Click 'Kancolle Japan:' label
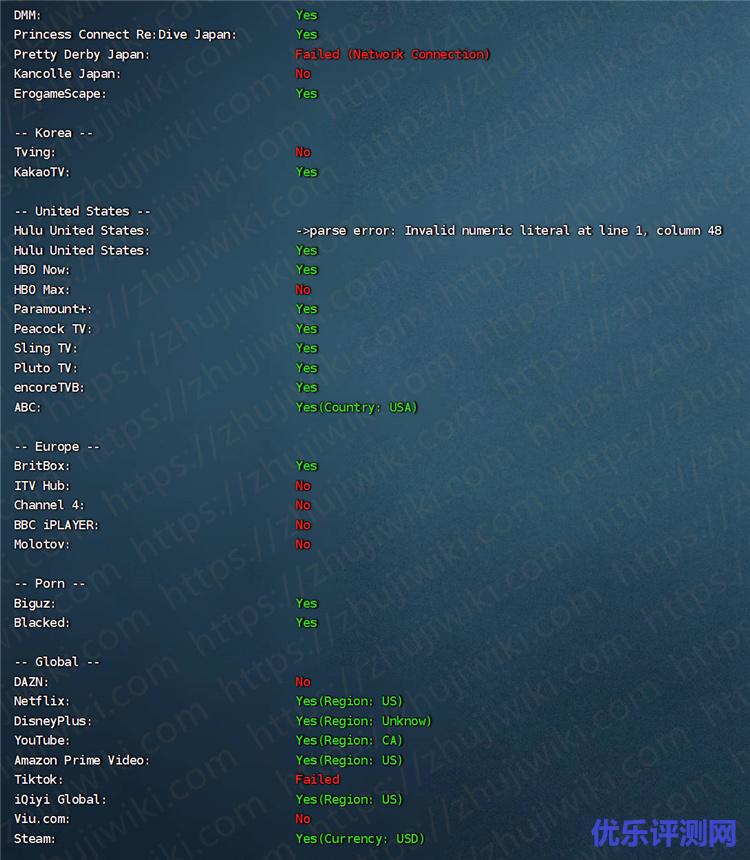This screenshot has width=750, height=860. pos(67,74)
